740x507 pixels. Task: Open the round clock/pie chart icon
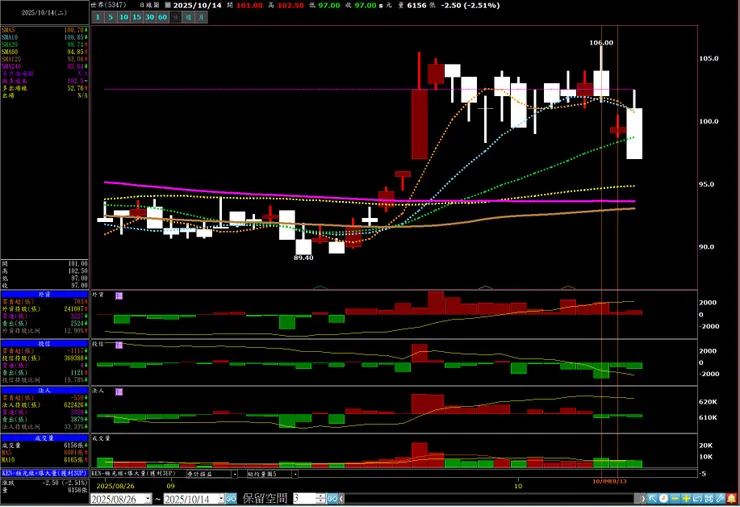[x=664, y=499]
